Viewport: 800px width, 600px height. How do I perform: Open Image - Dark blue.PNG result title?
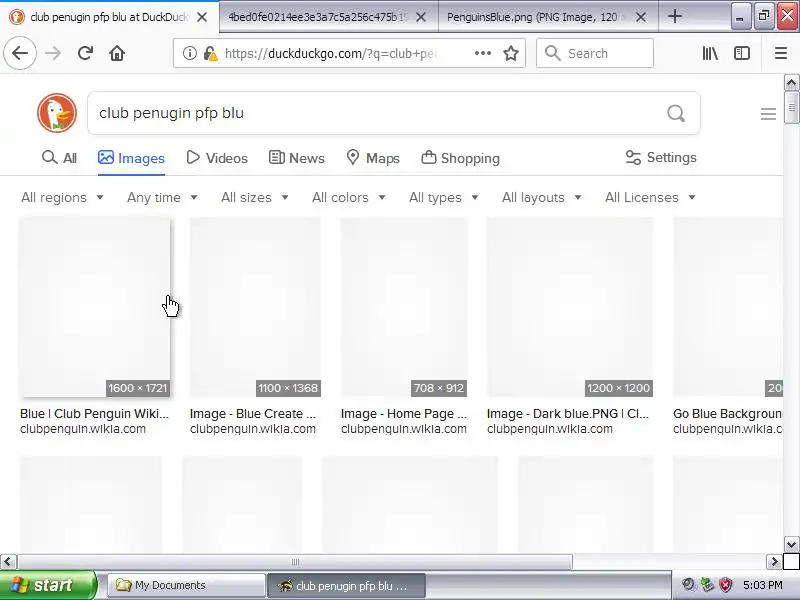568,413
